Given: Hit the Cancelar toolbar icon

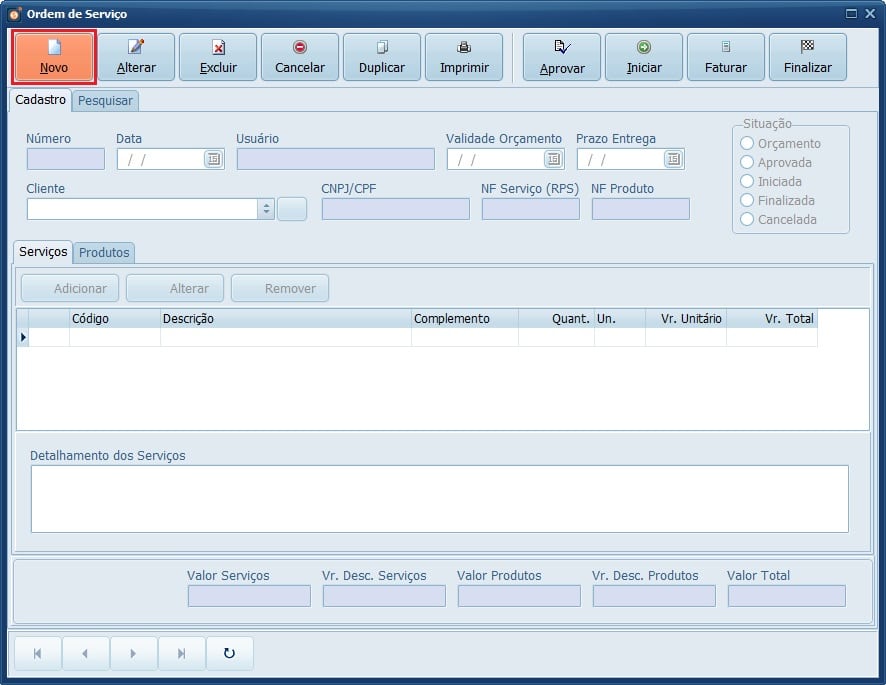Looking at the screenshot, I should 300,57.
